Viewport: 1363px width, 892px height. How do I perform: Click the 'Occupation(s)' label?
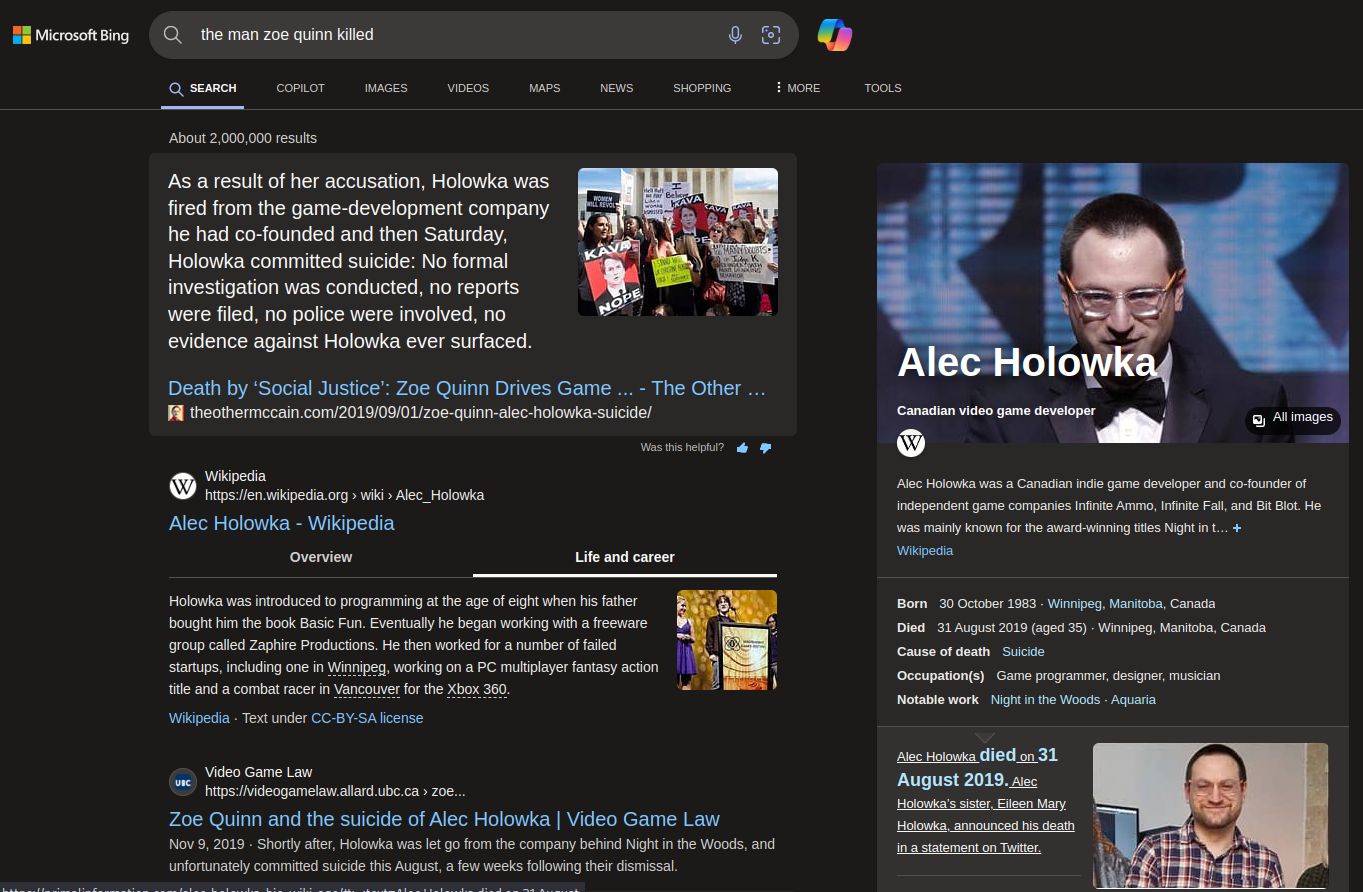941,676
